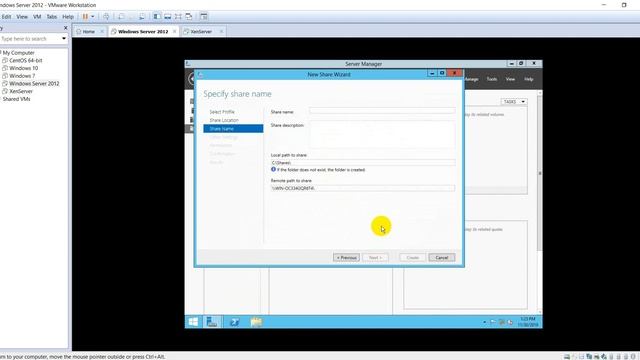640x360 pixels.
Task: Click the Remote path to share field
Action: click(x=362, y=188)
